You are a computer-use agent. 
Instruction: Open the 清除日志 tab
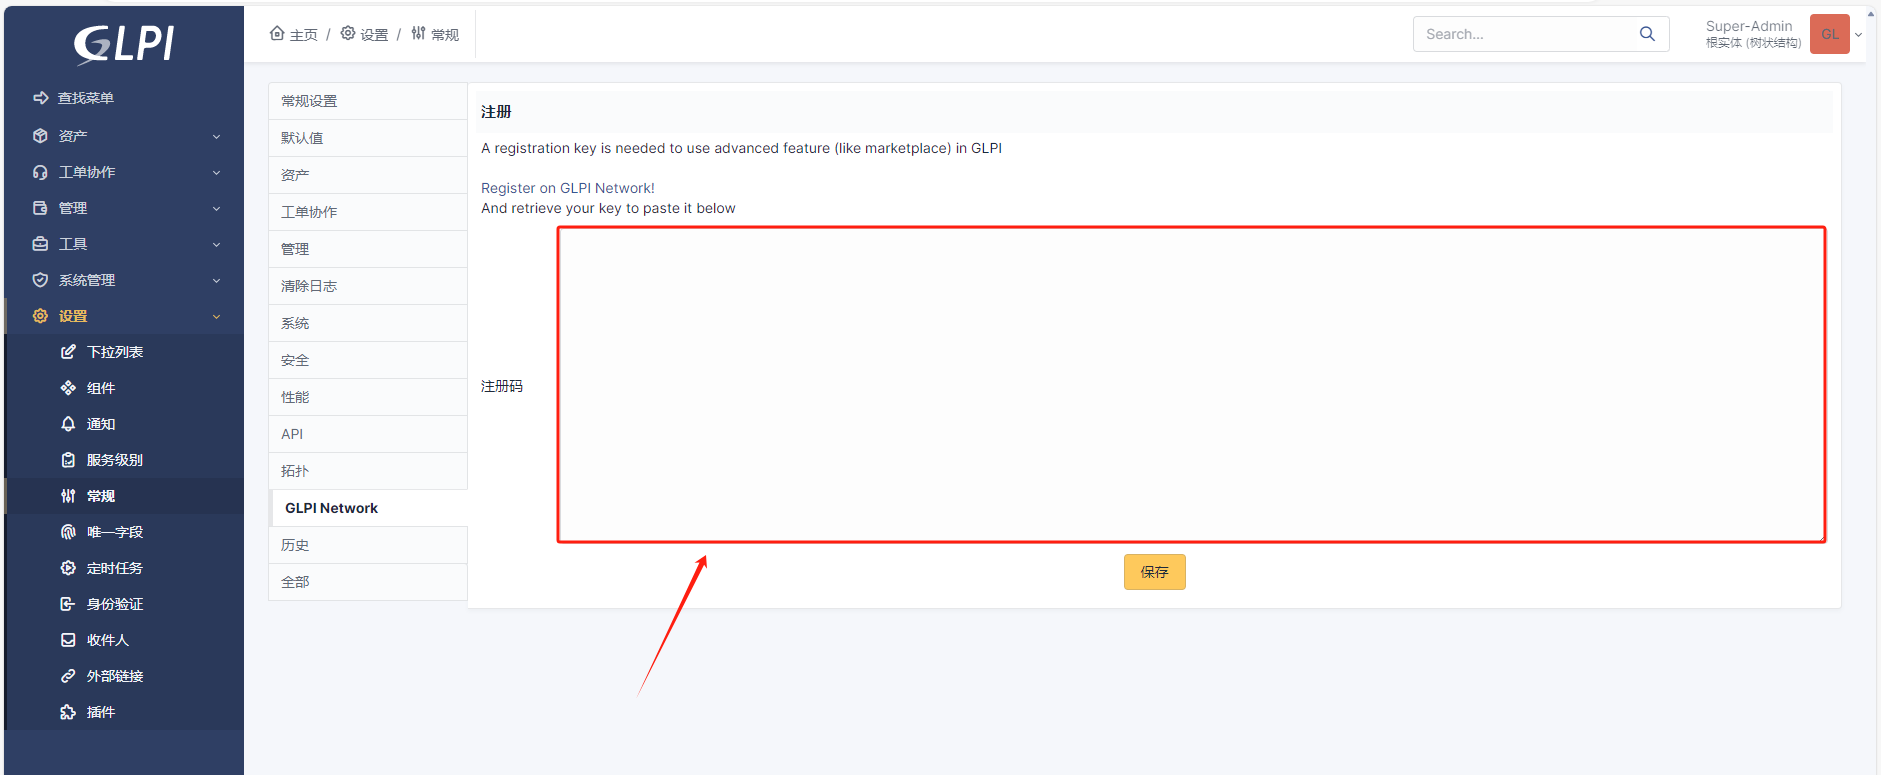click(x=368, y=286)
